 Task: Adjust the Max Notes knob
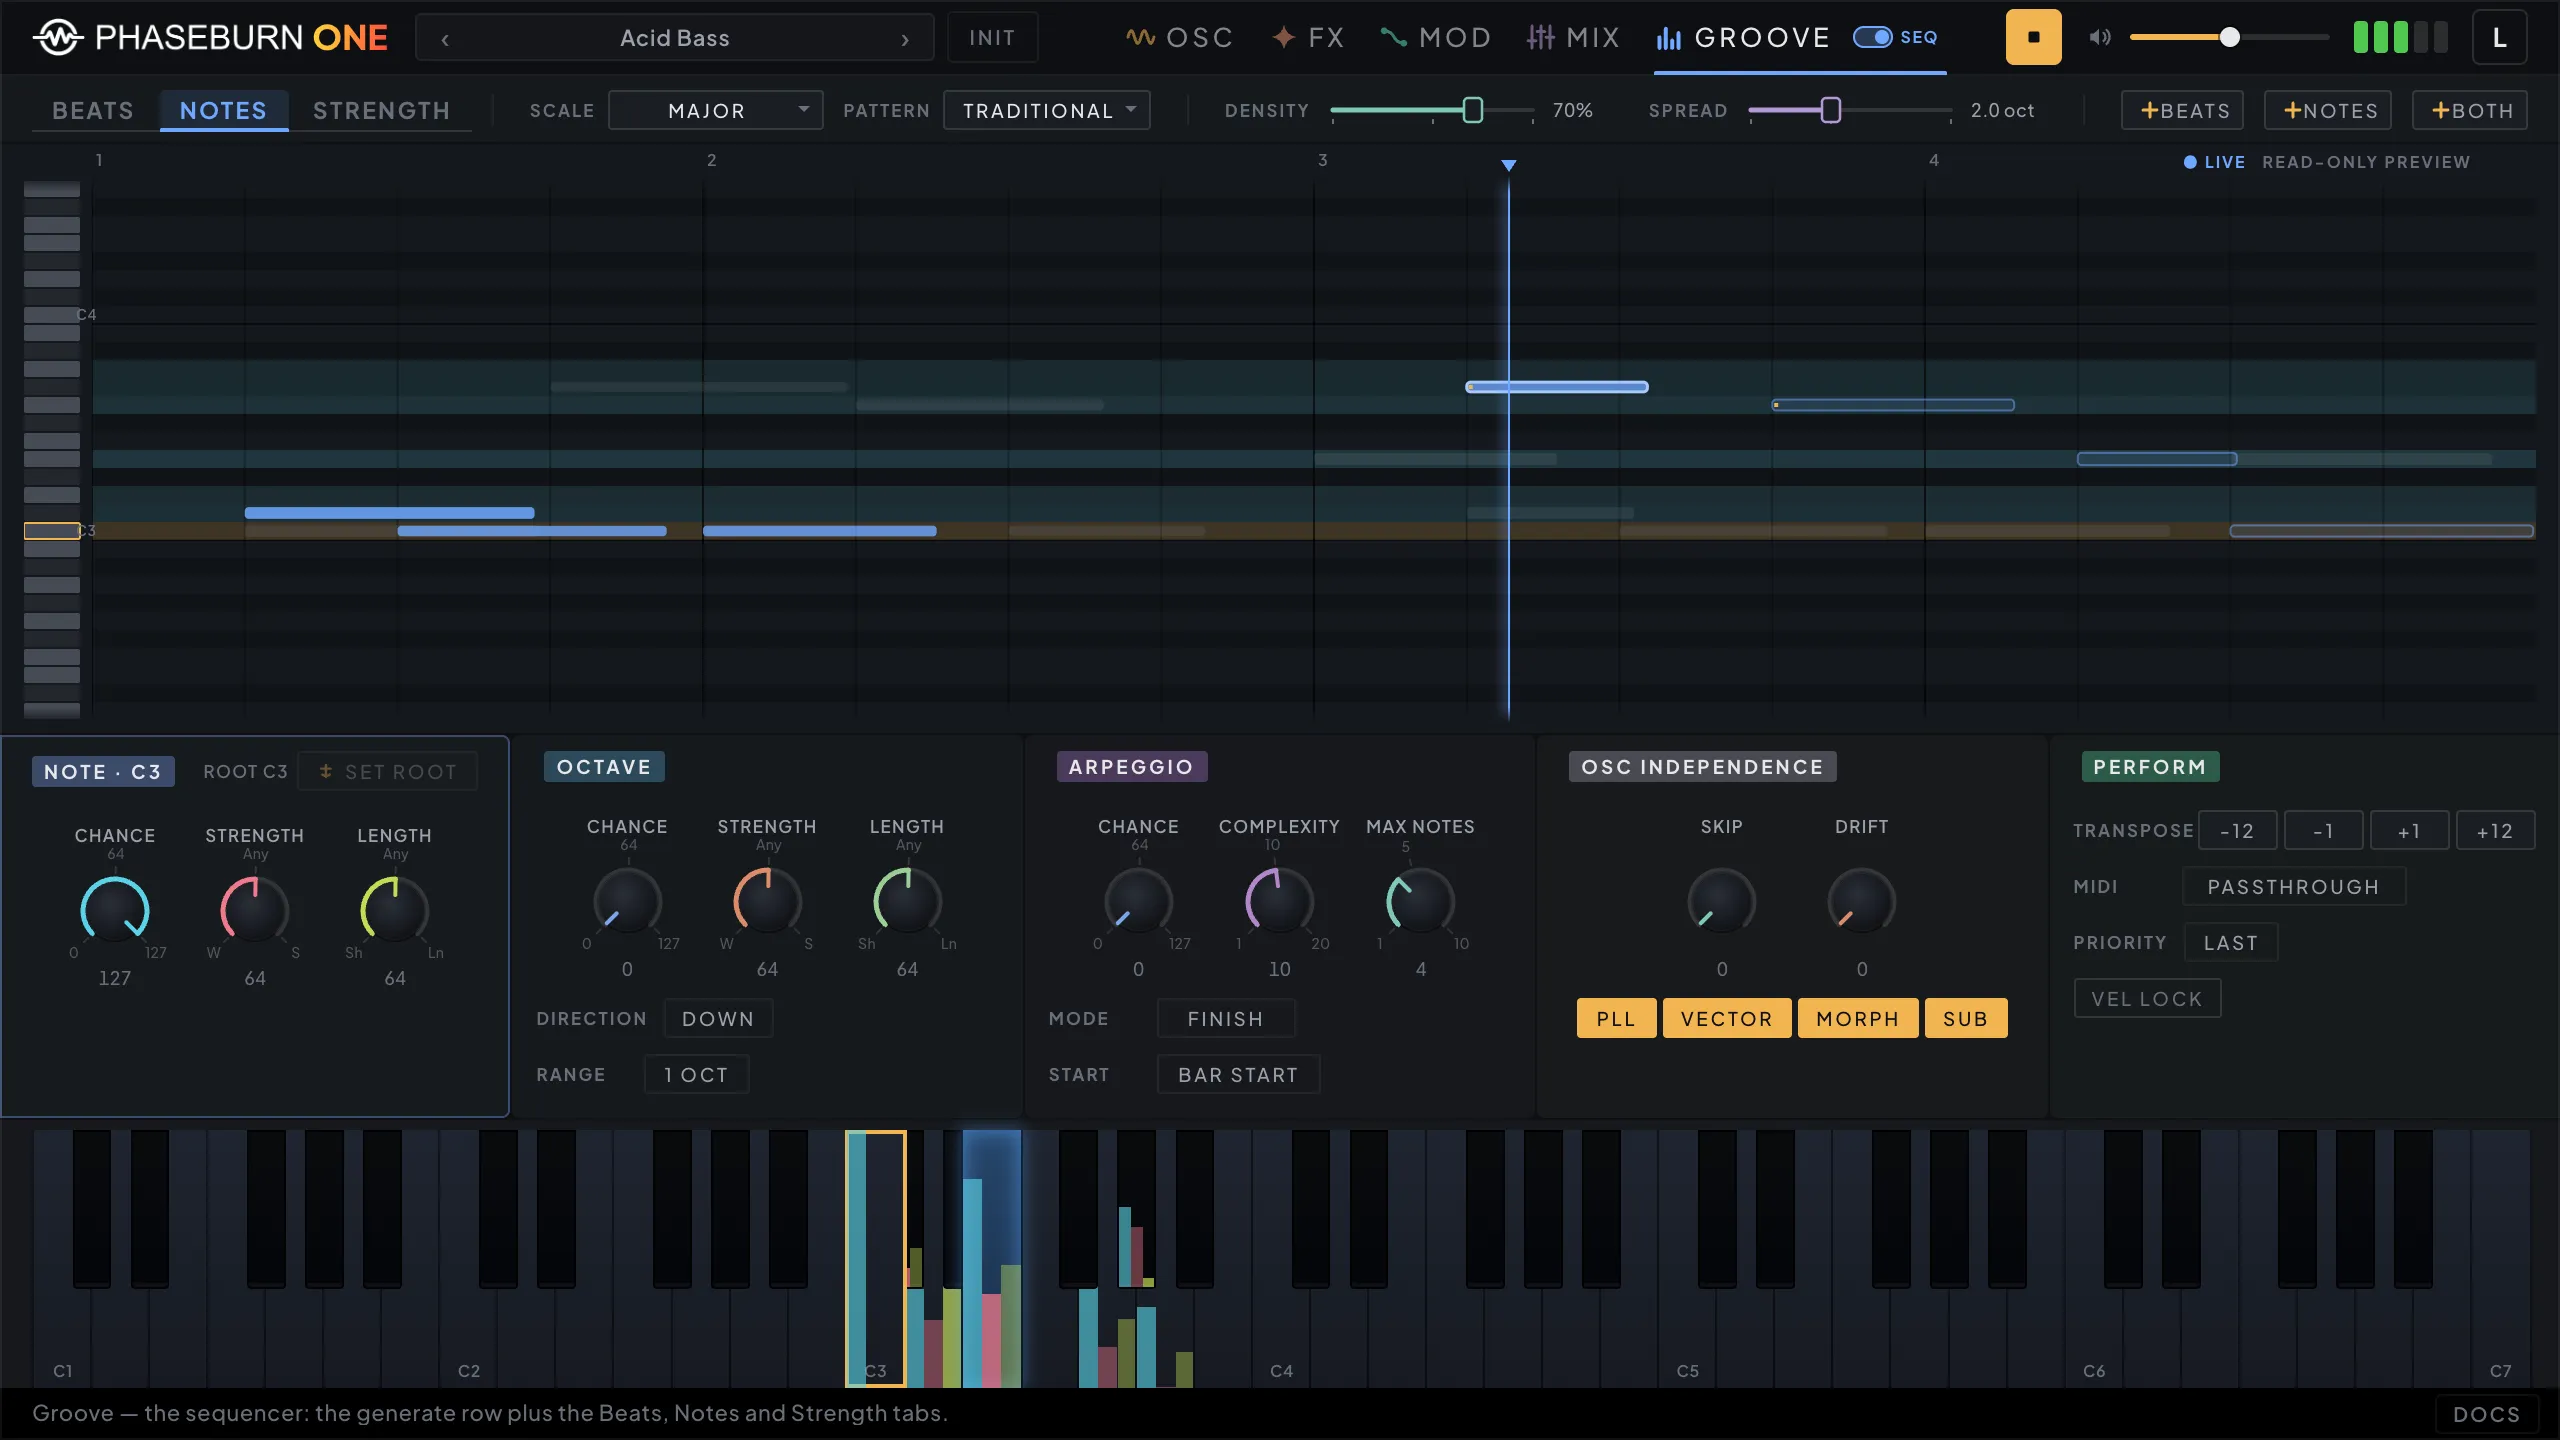(x=1420, y=900)
